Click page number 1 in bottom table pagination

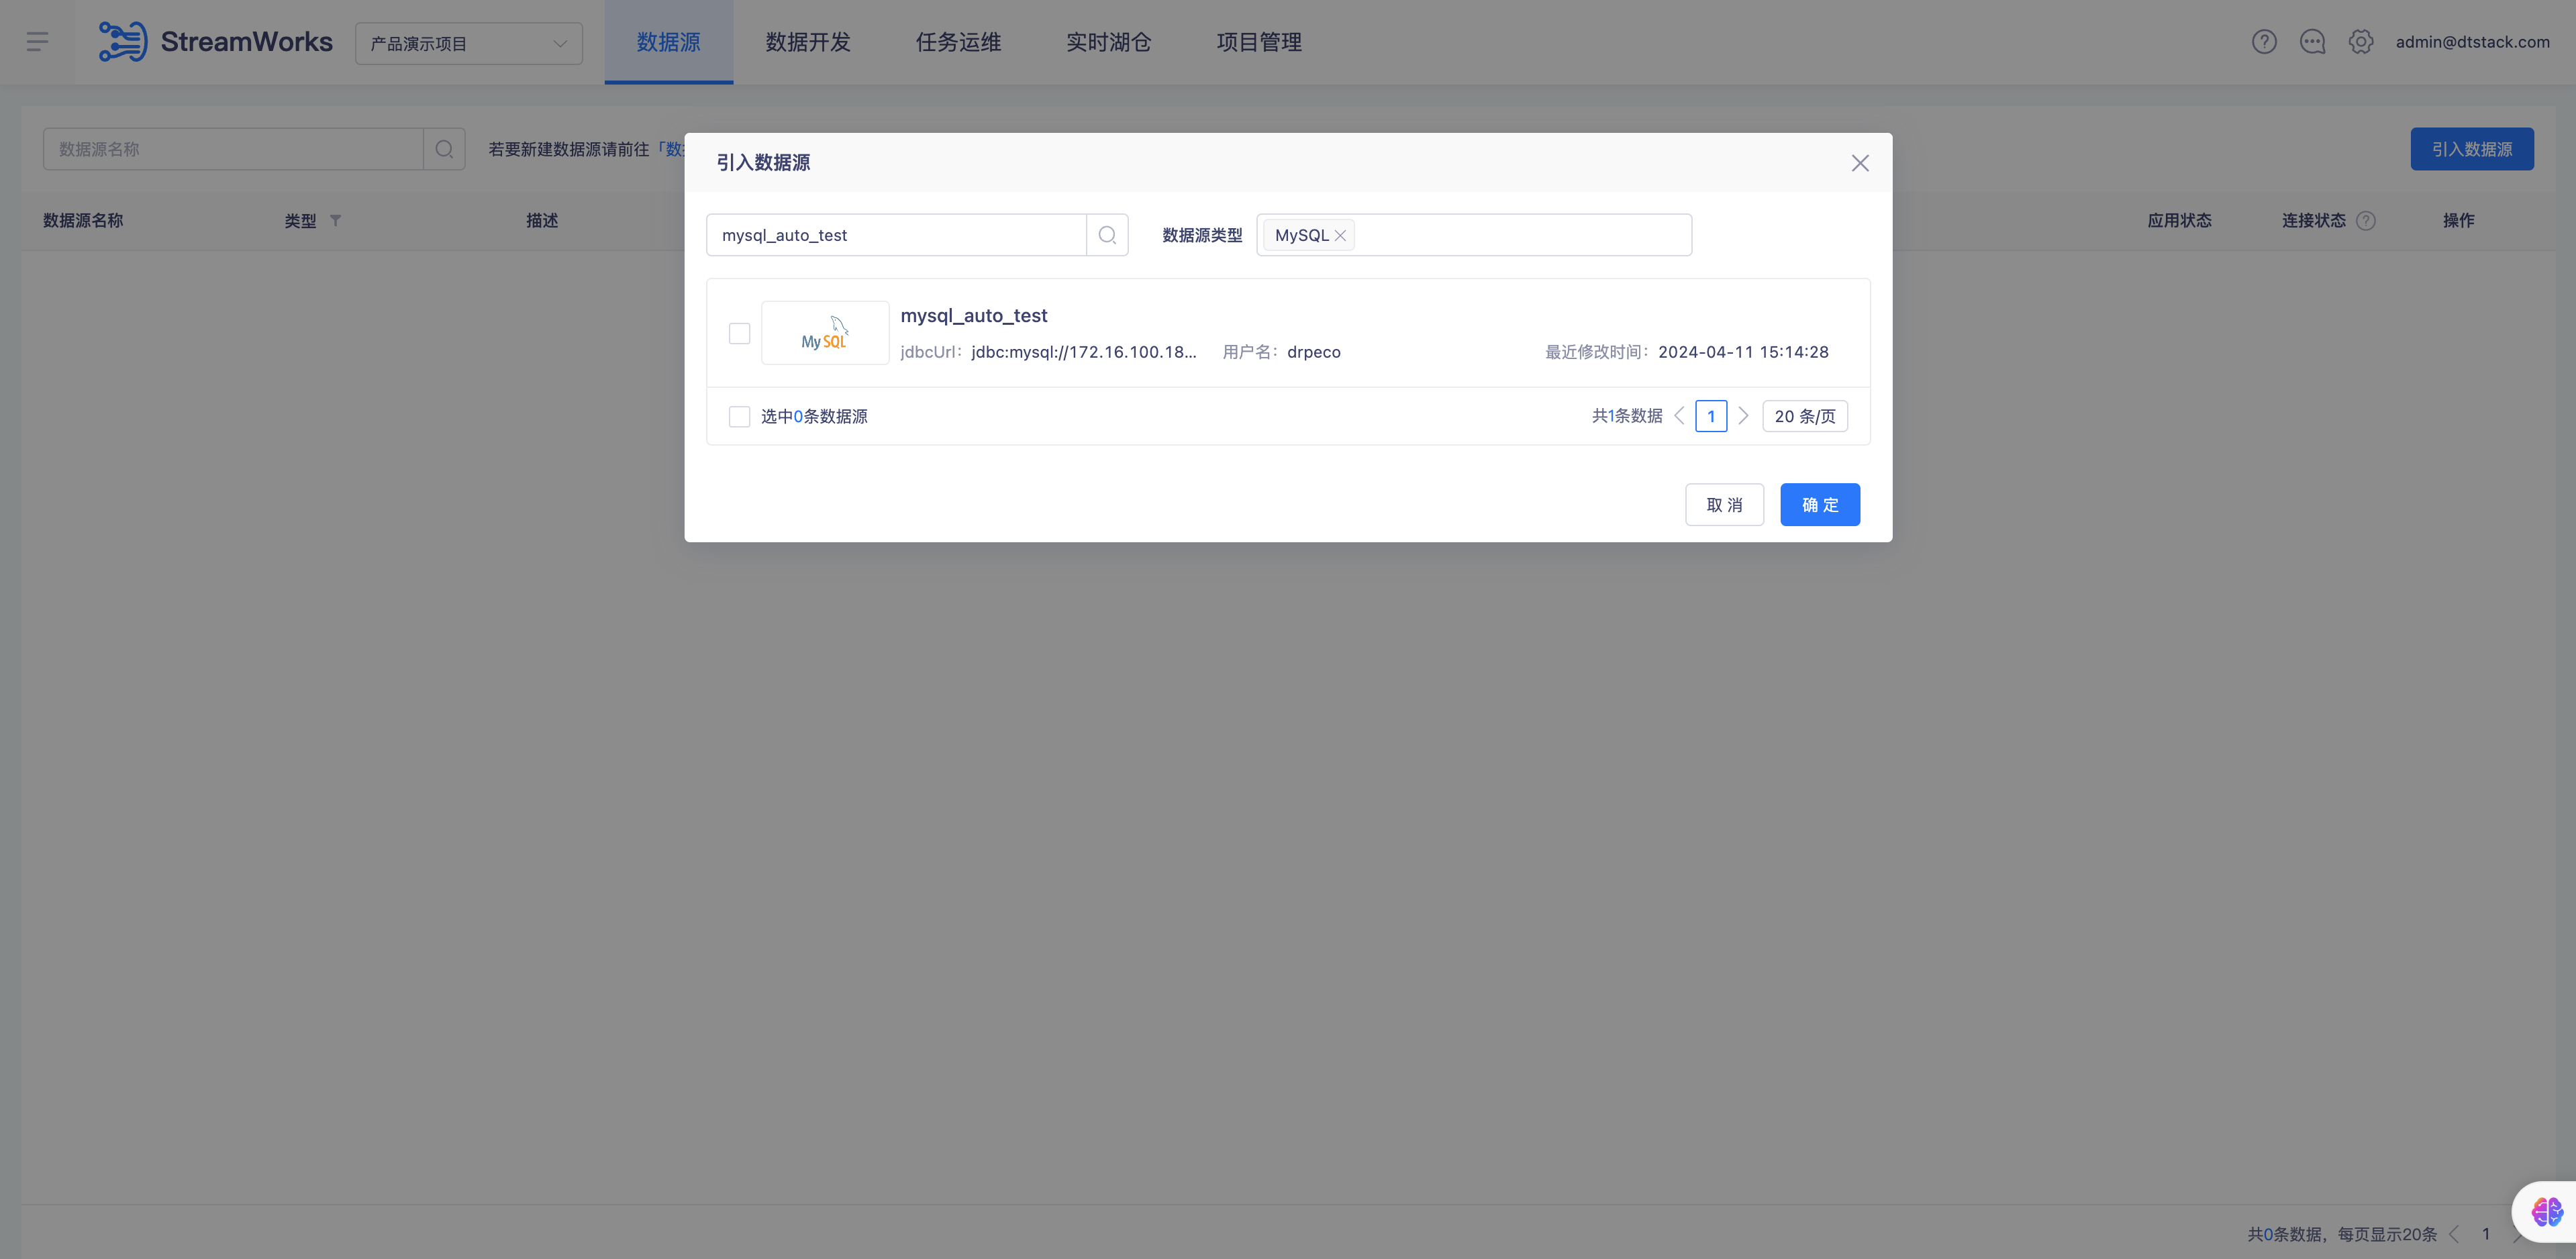(x=2486, y=1234)
